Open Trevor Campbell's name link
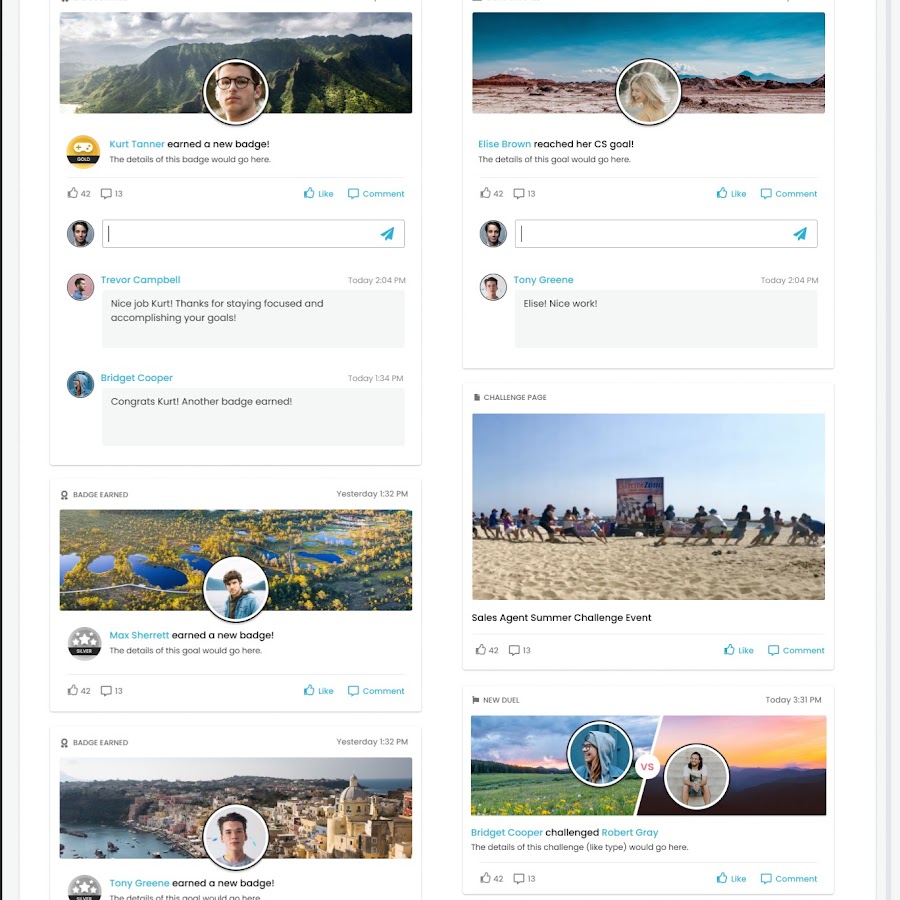 pos(141,280)
